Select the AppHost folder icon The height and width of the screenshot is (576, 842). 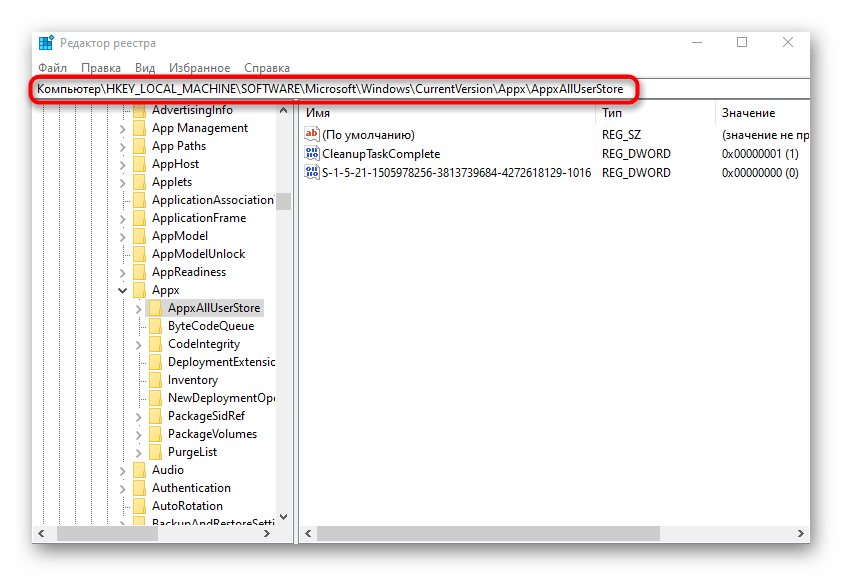click(x=140, y=164)
